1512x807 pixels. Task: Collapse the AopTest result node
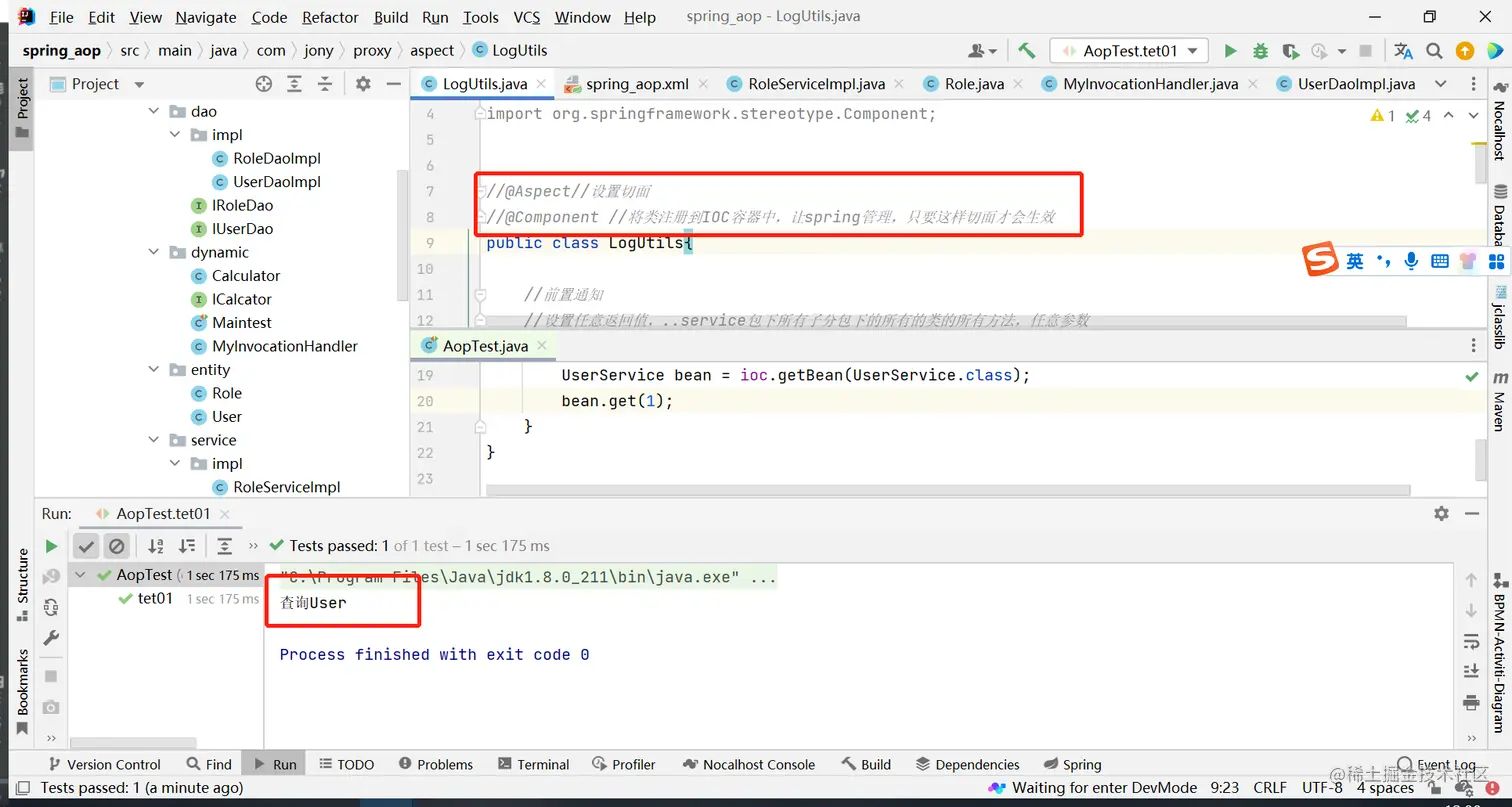pos(81,575)
